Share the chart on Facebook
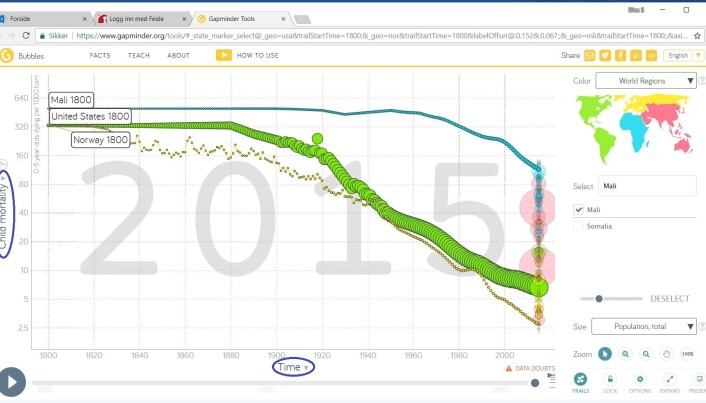706x403 pixels. point(620,55)
